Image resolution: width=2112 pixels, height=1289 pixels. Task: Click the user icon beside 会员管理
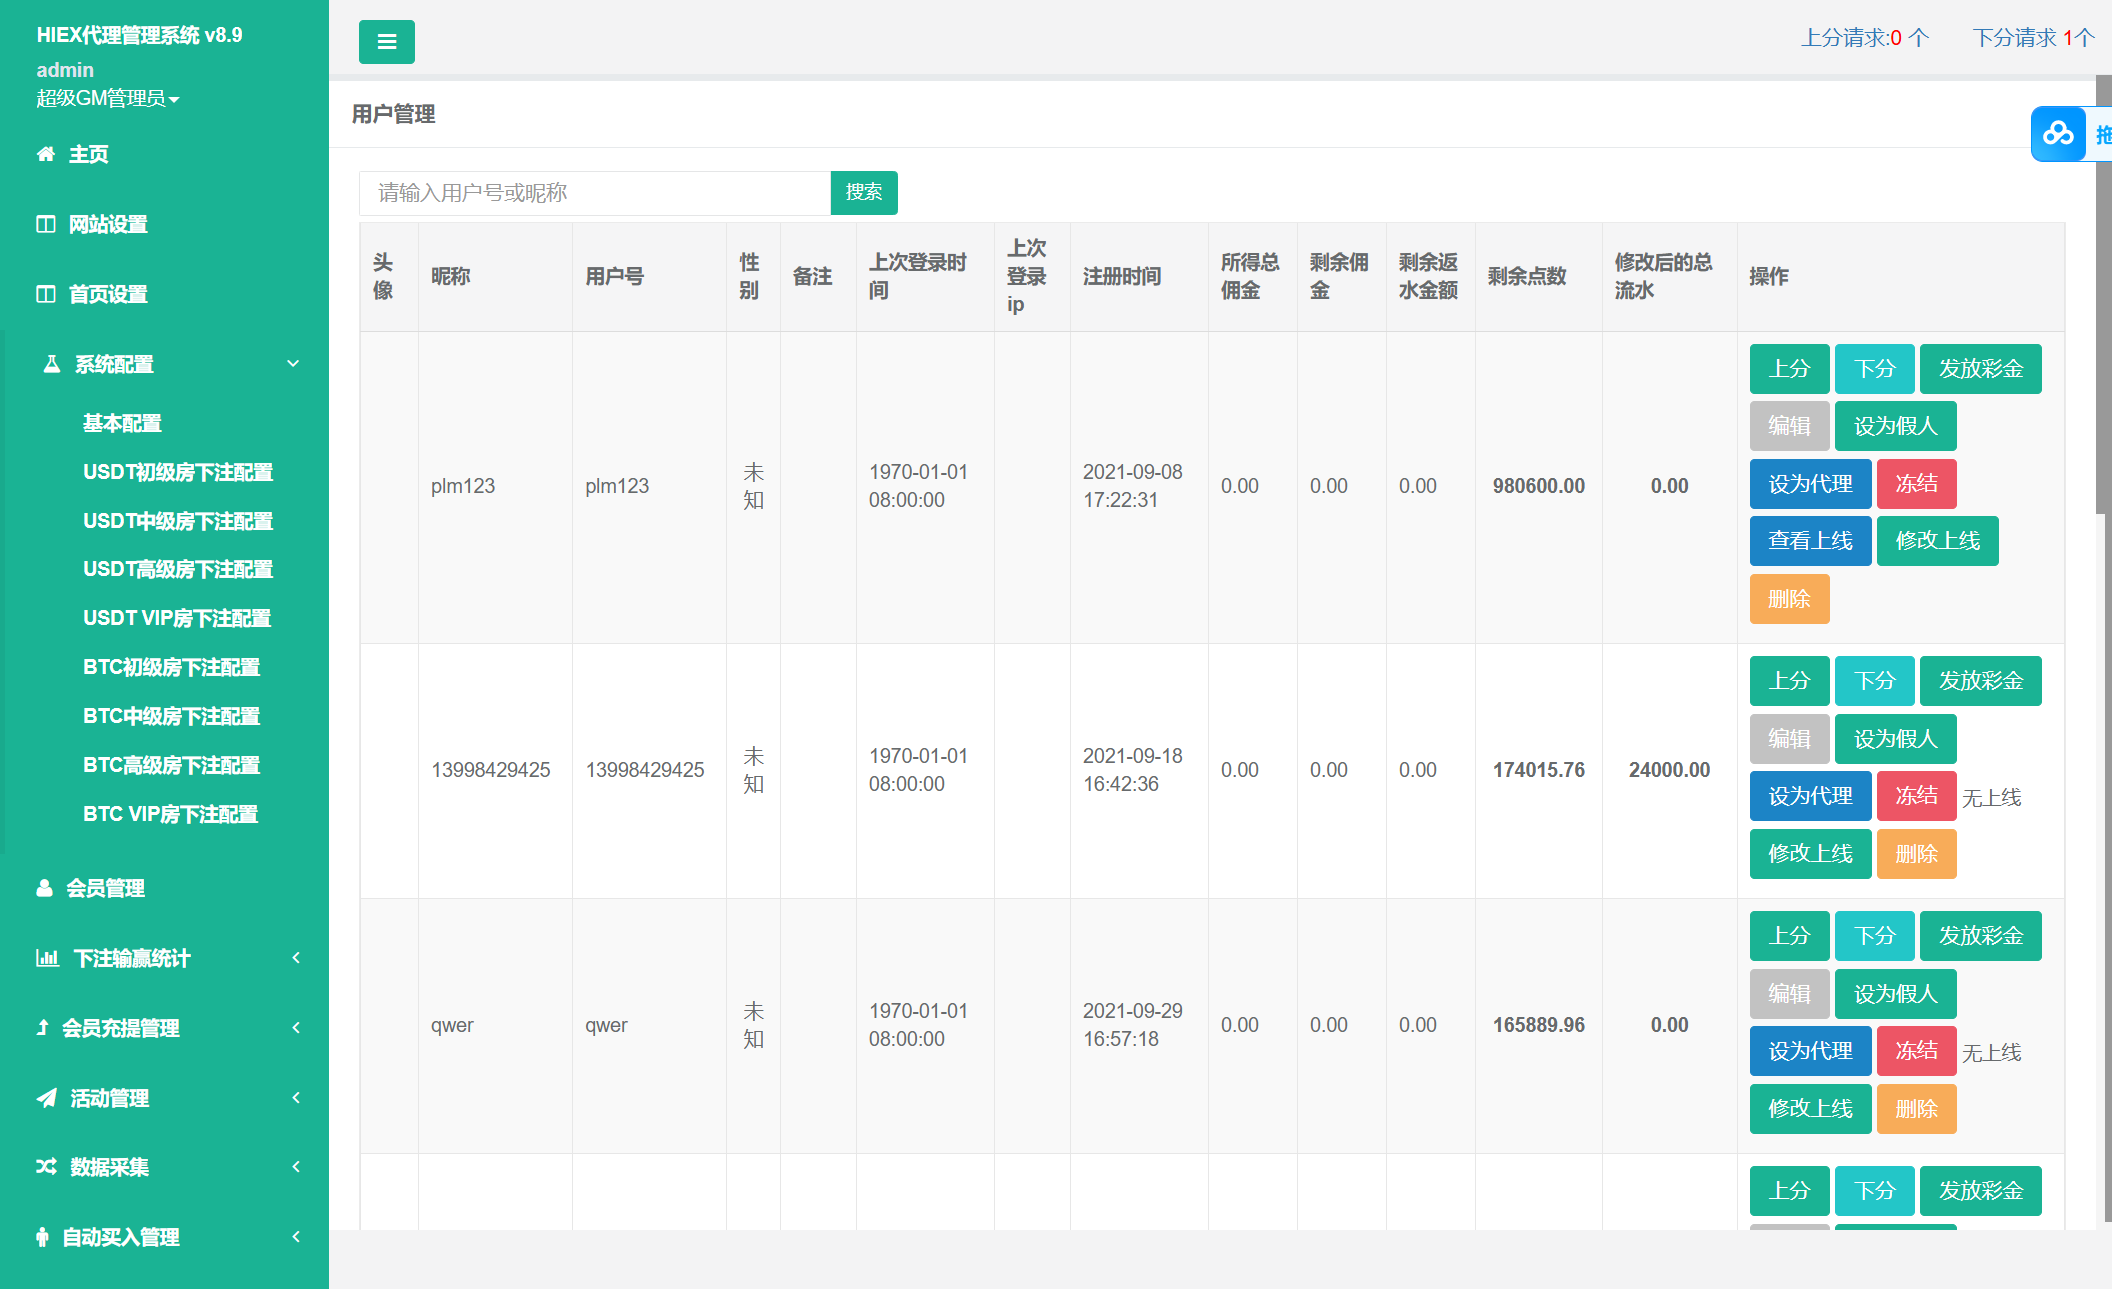[44, 888]
